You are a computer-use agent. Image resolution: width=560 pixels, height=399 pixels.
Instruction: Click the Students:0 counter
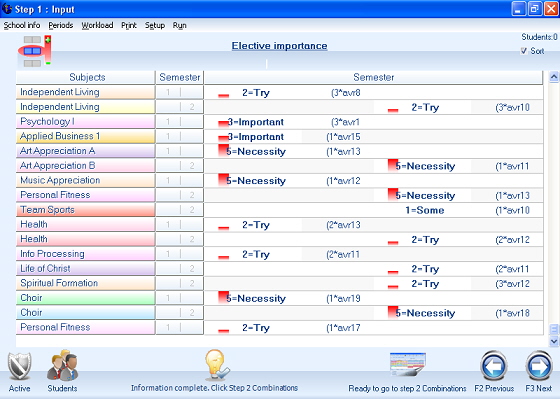[539, 37]
